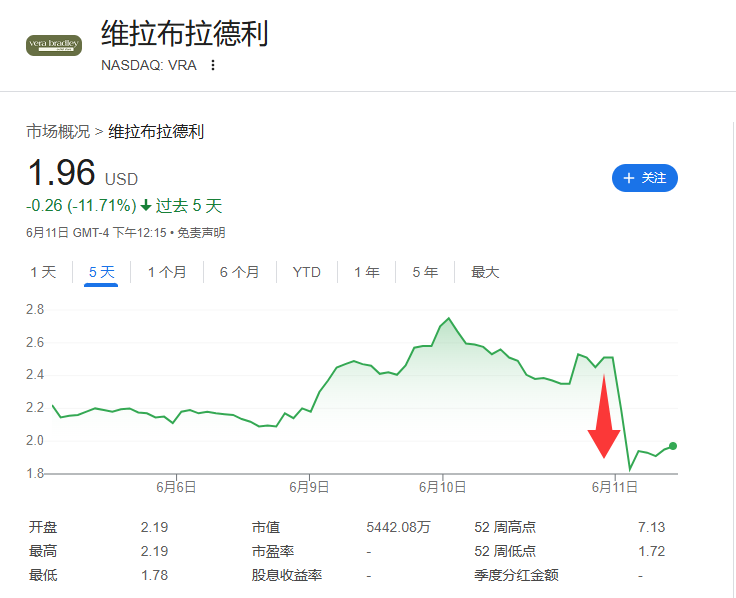Viewport: 736px width, 598px height.
Task: Select the 1 天 range tab
Action: [43, 272]
